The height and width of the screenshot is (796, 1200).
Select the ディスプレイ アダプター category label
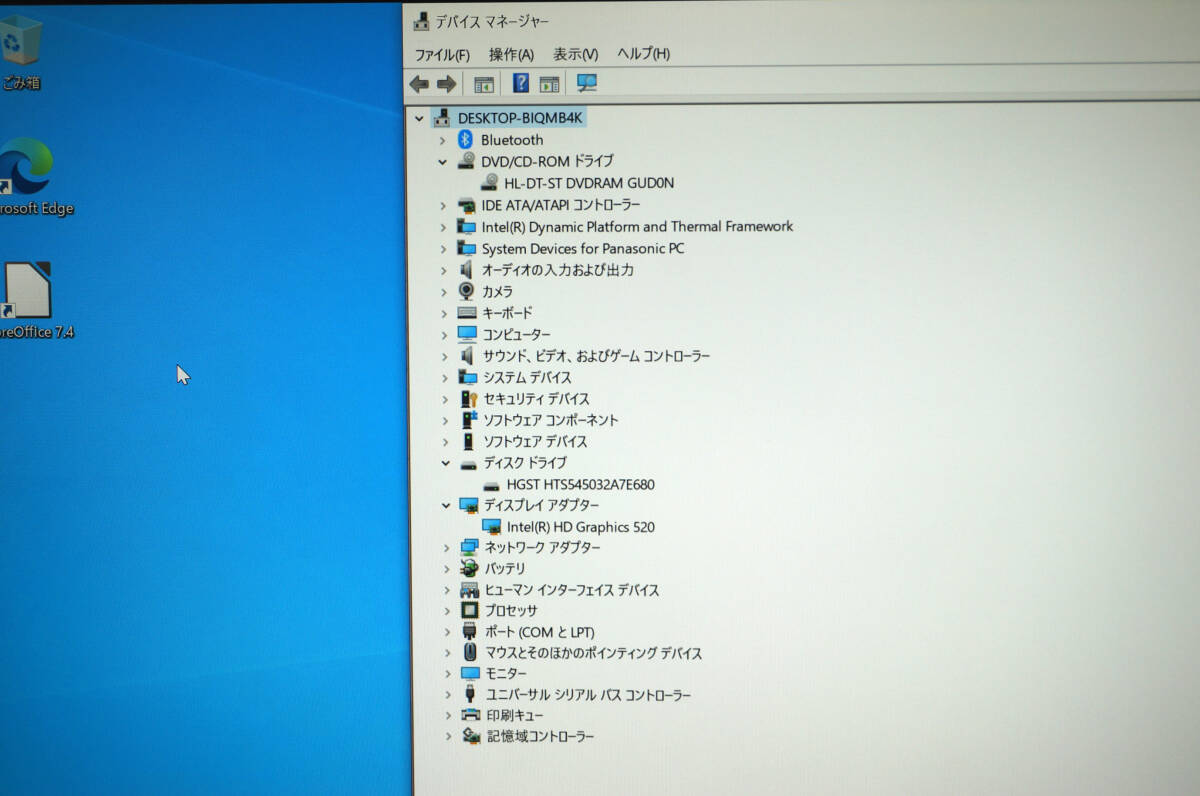pos(542,505)
